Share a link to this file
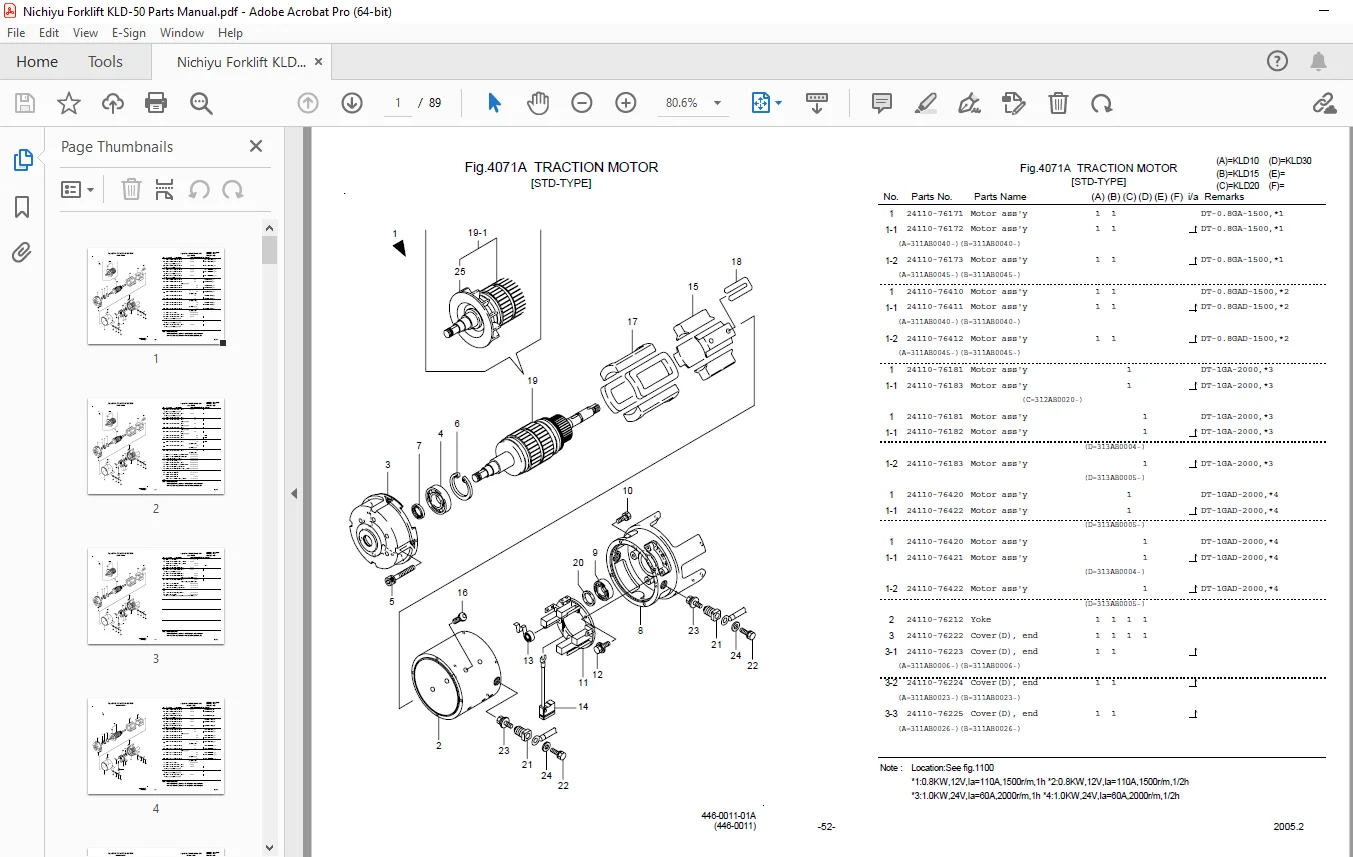This screenshot has height=857, width=1353. tap(1324, 103)
